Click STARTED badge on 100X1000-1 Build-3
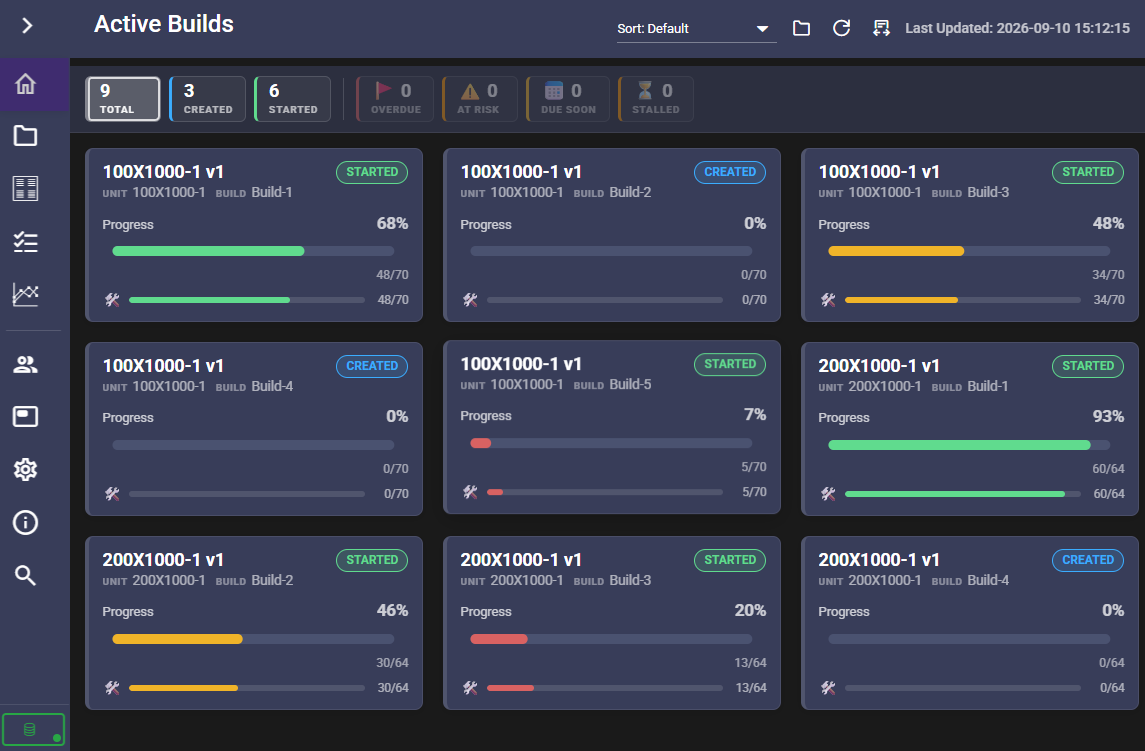The width and height of the screenshot is (1145, 751). (x=1087, y=172)
